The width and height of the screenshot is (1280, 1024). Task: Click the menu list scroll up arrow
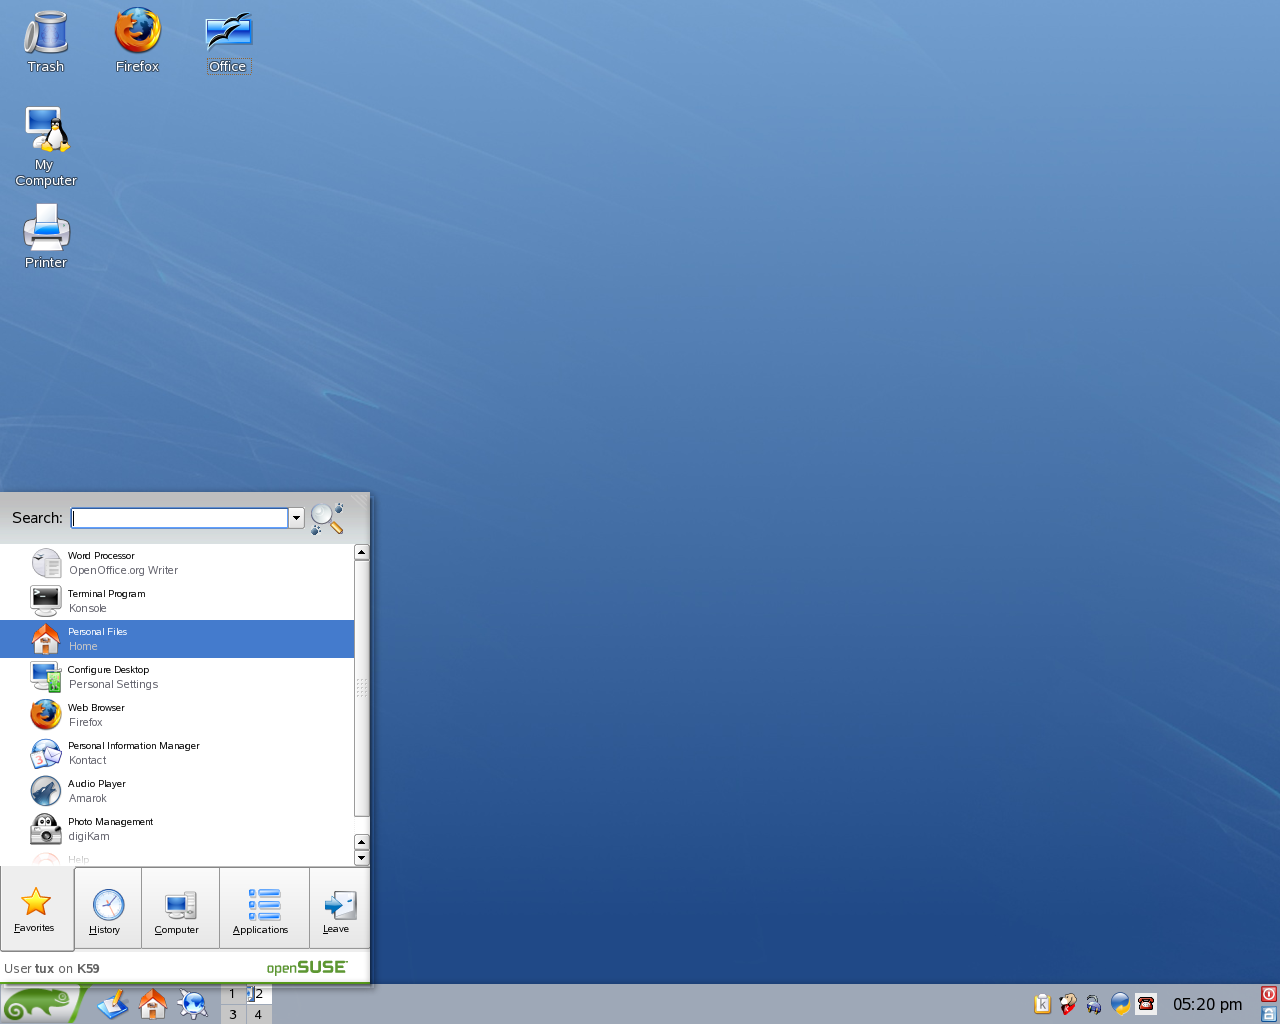point(362,552)
